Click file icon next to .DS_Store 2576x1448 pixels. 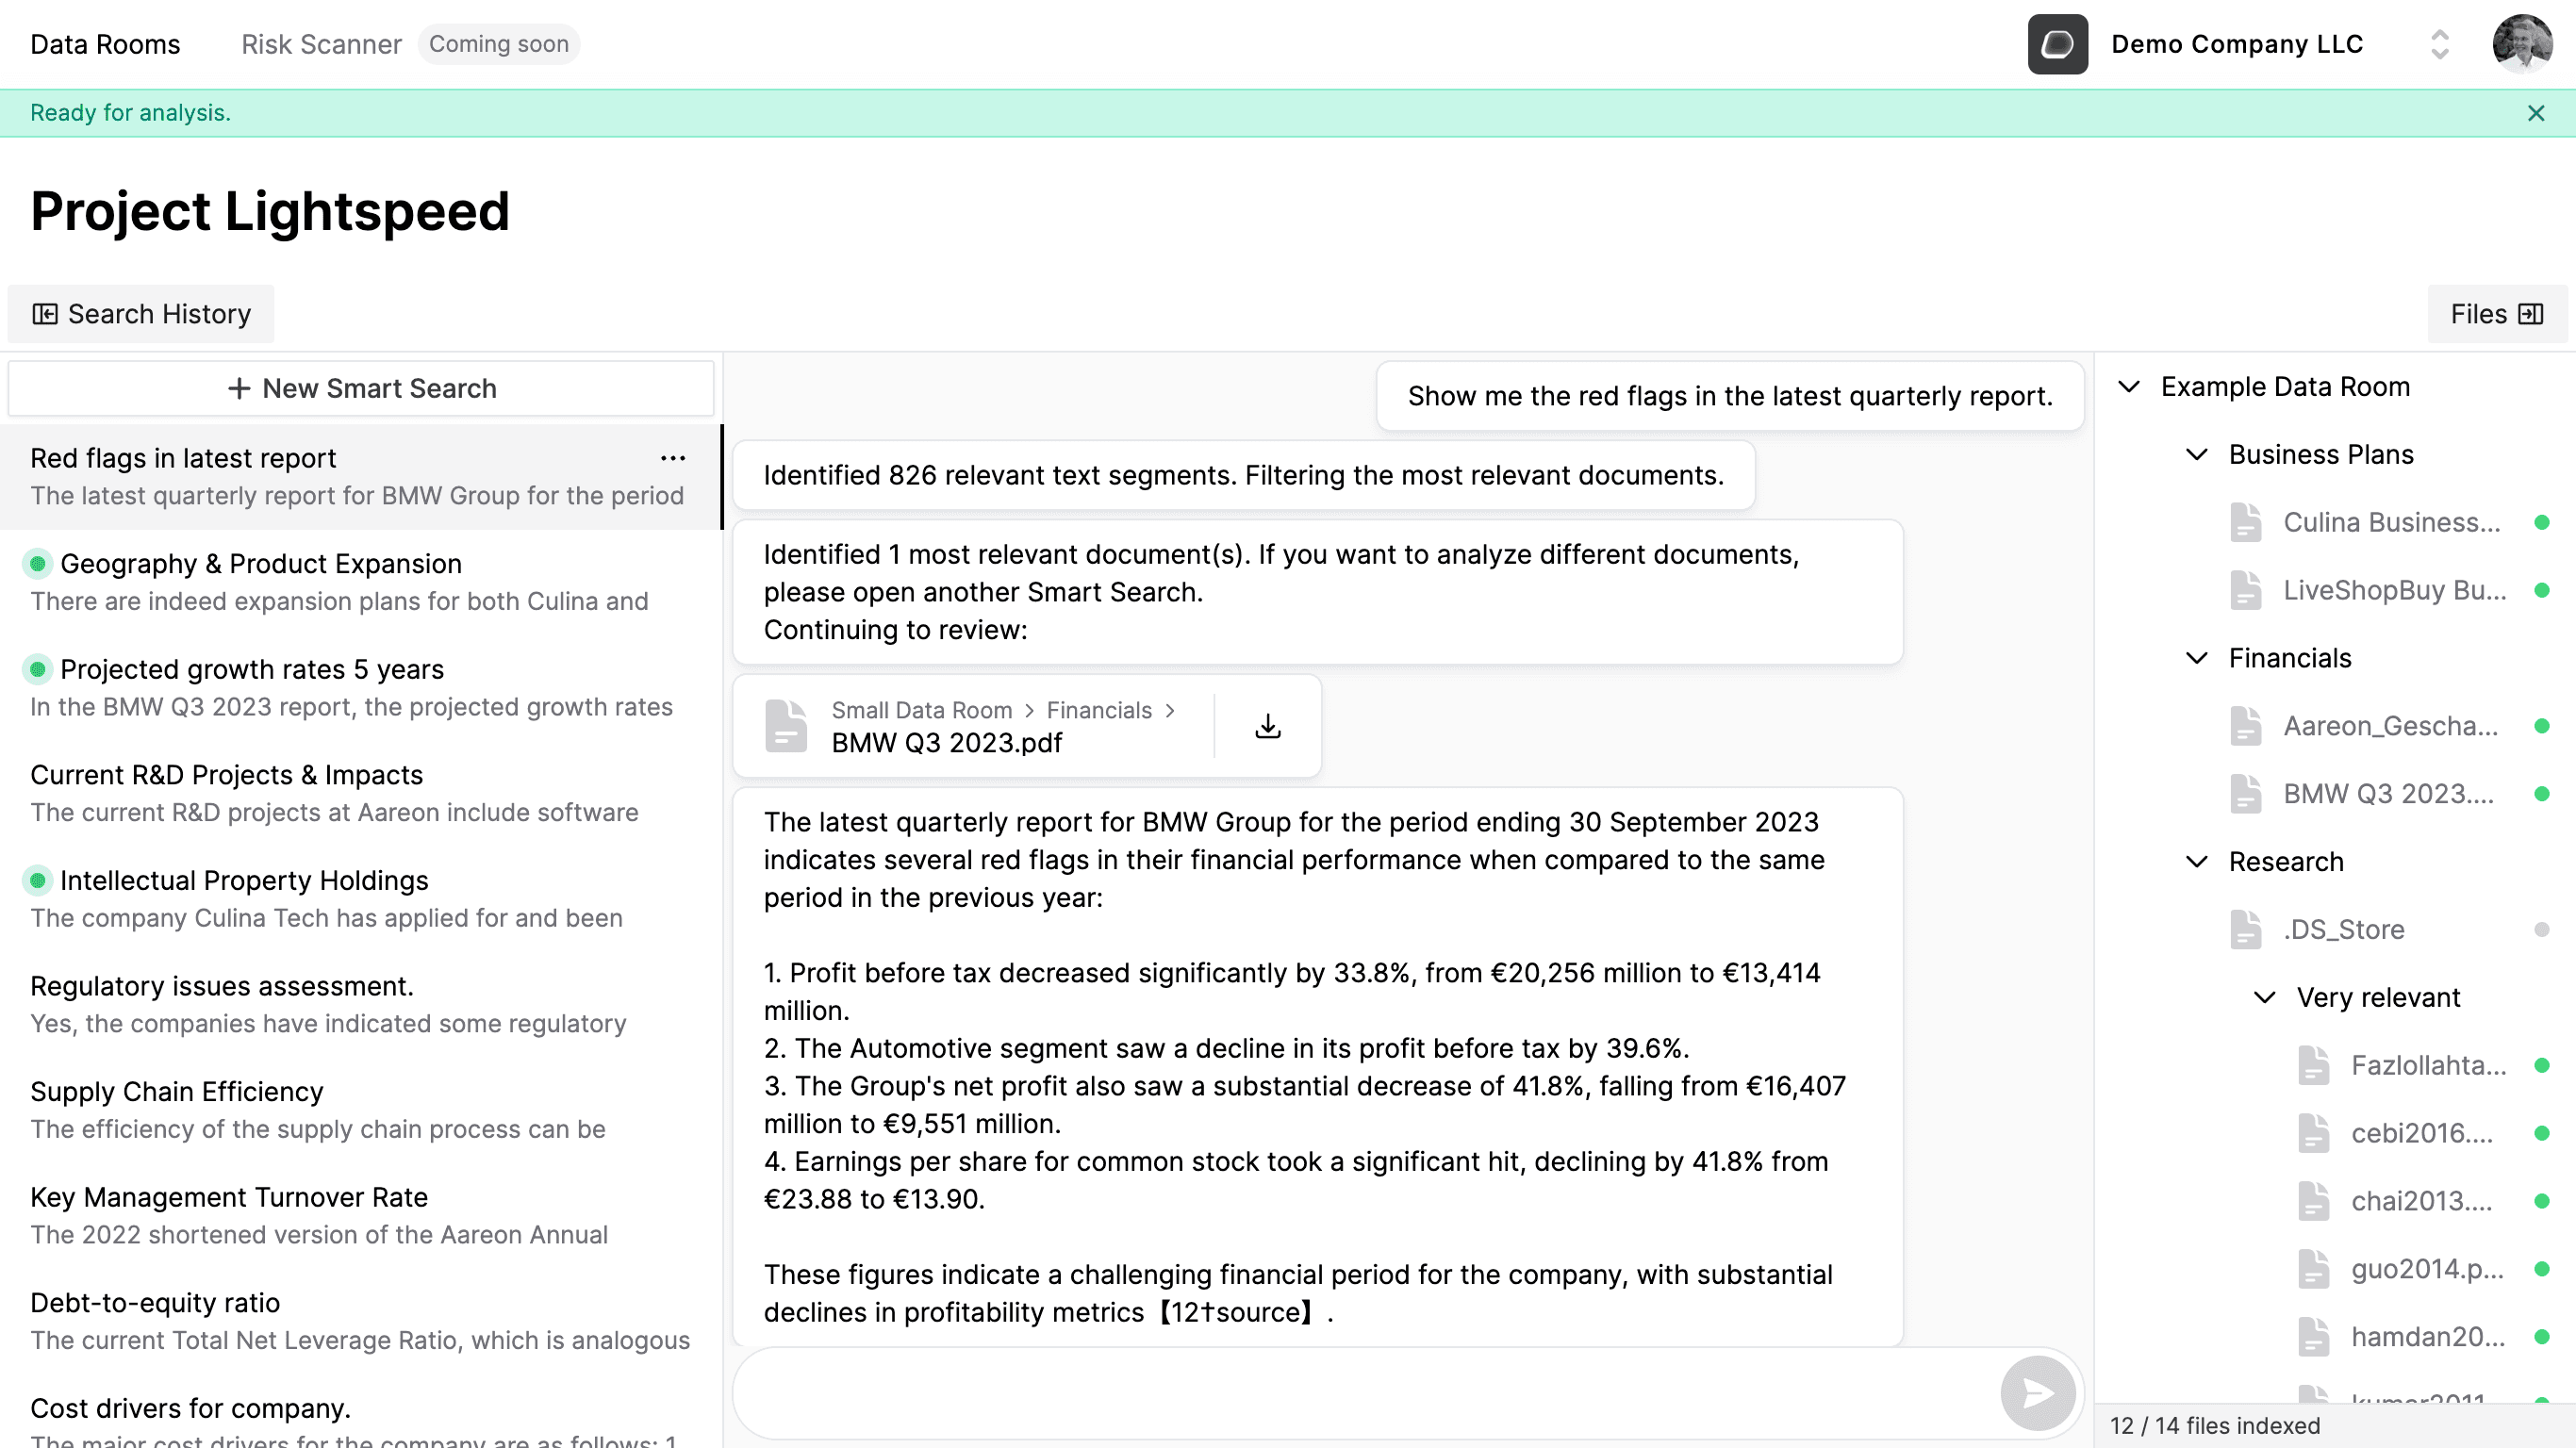(x=2245, y=930)
